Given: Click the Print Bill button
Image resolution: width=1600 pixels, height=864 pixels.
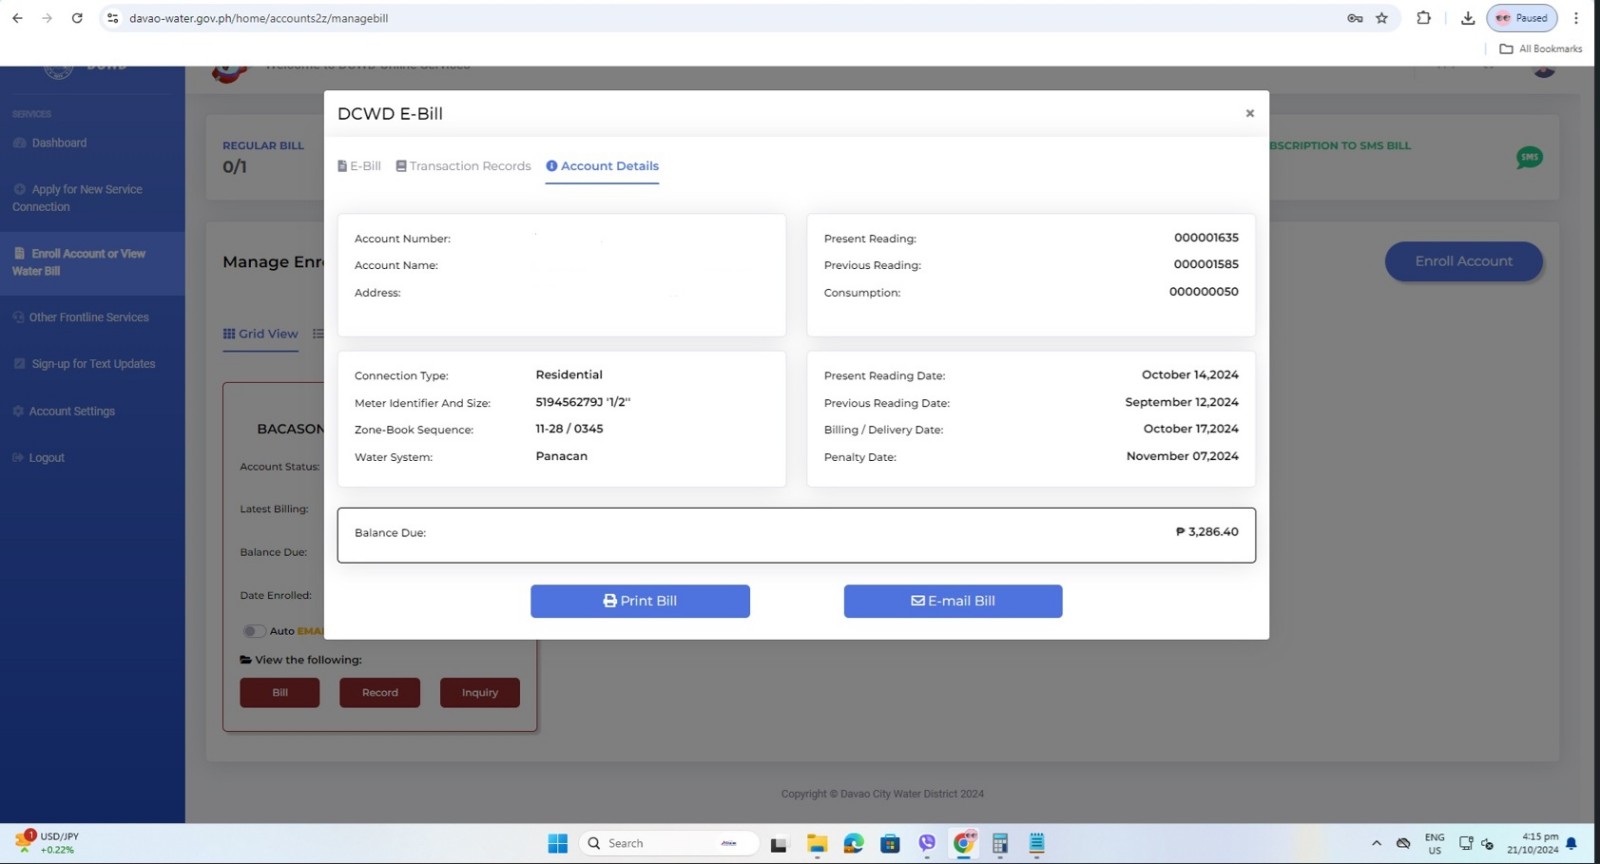Looking at the screenshot, I should click(640, 601).
